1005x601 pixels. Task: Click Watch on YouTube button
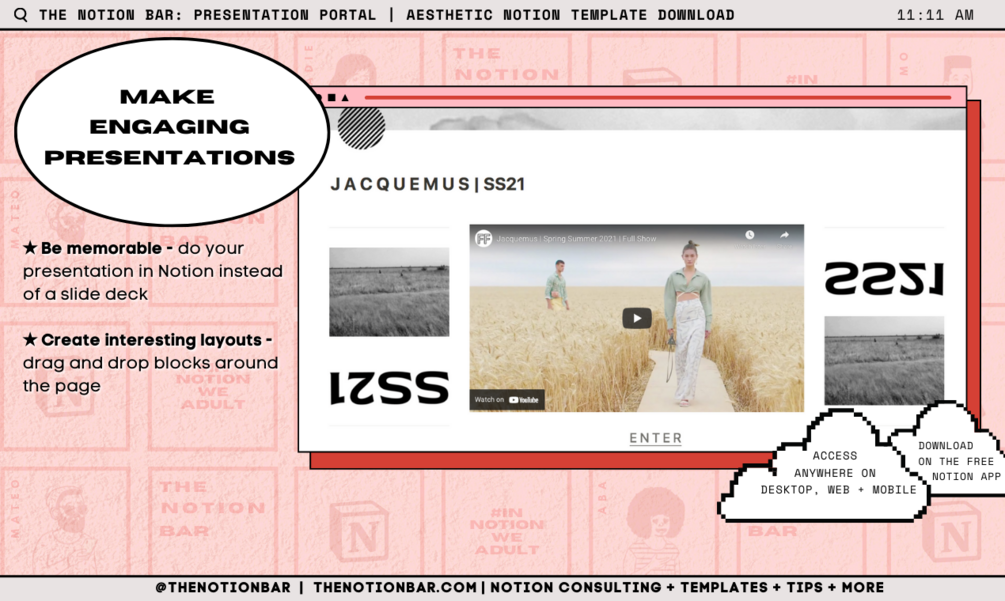coord(507,400)
